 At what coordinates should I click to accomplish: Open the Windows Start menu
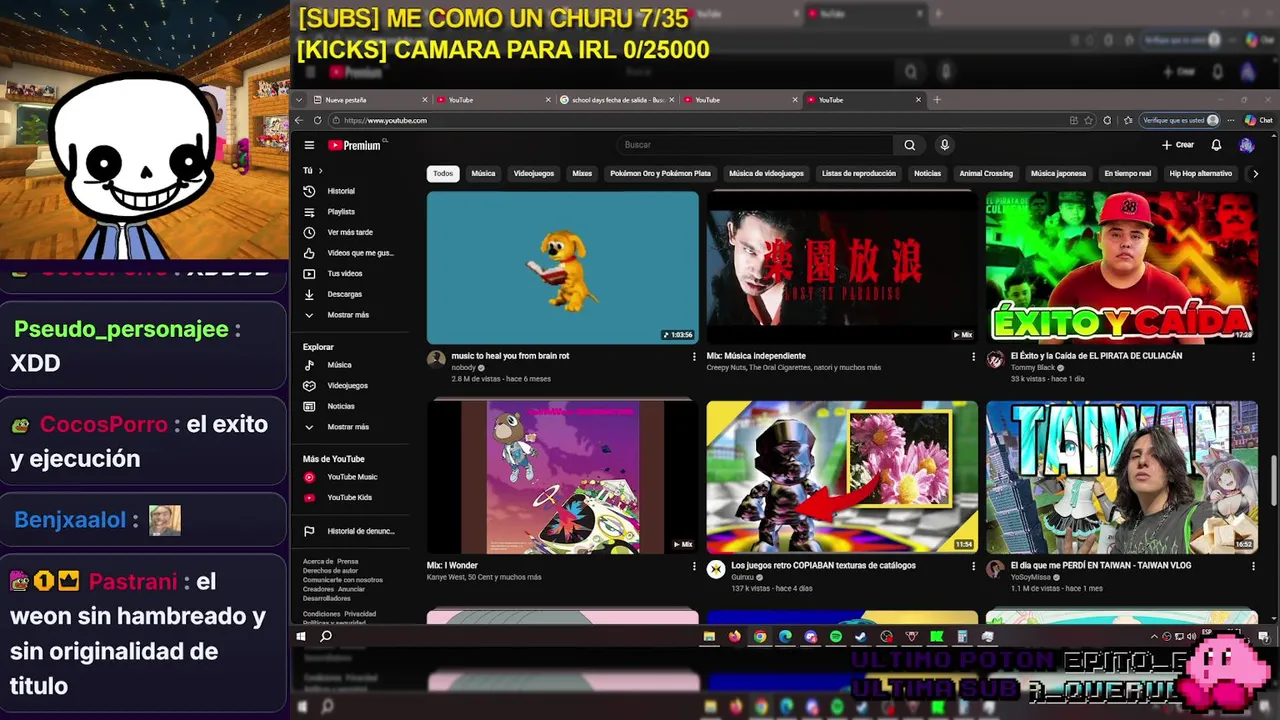[301, 636]
